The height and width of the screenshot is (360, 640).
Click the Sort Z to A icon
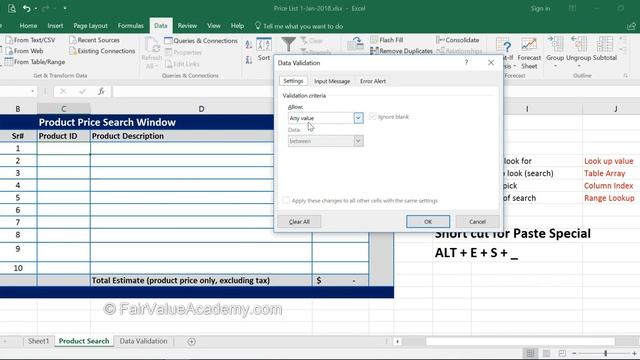pos(249,60)
